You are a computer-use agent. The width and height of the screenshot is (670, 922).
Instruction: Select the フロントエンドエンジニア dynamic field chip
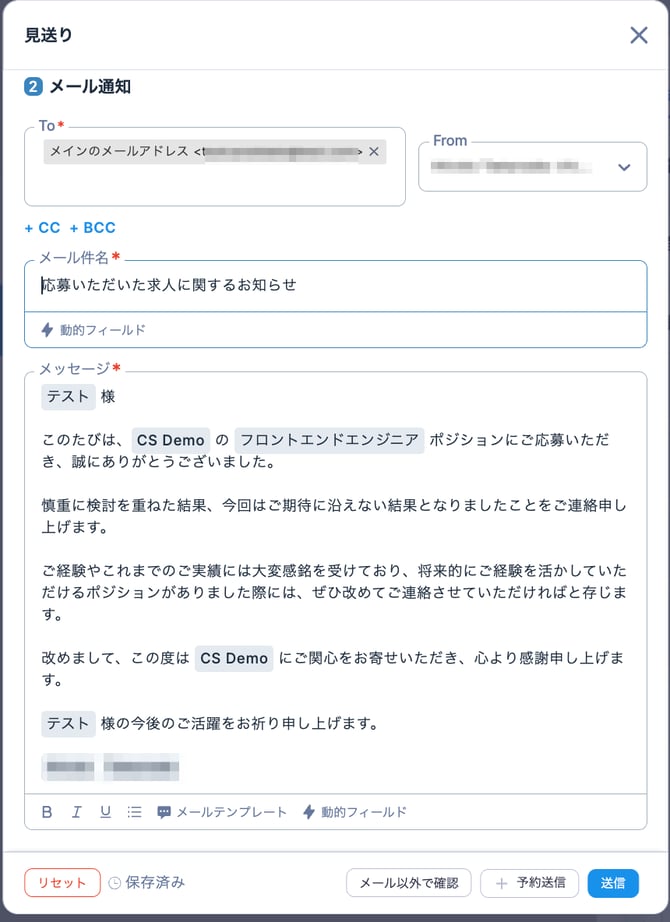330,441
